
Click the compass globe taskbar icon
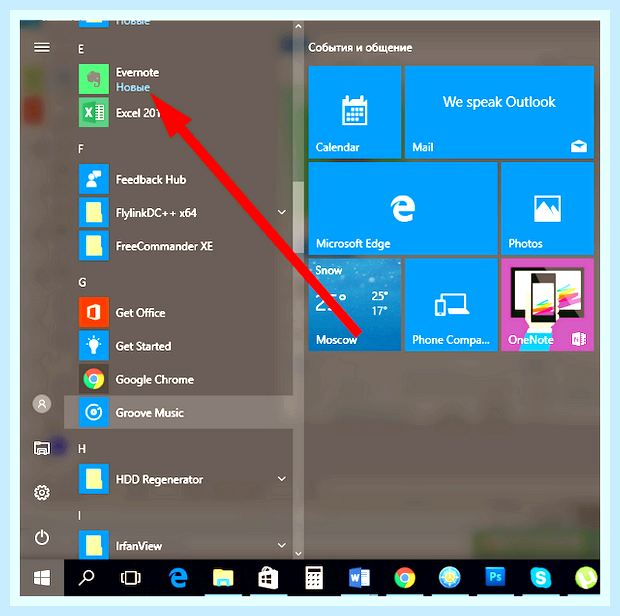pos(450,578)
